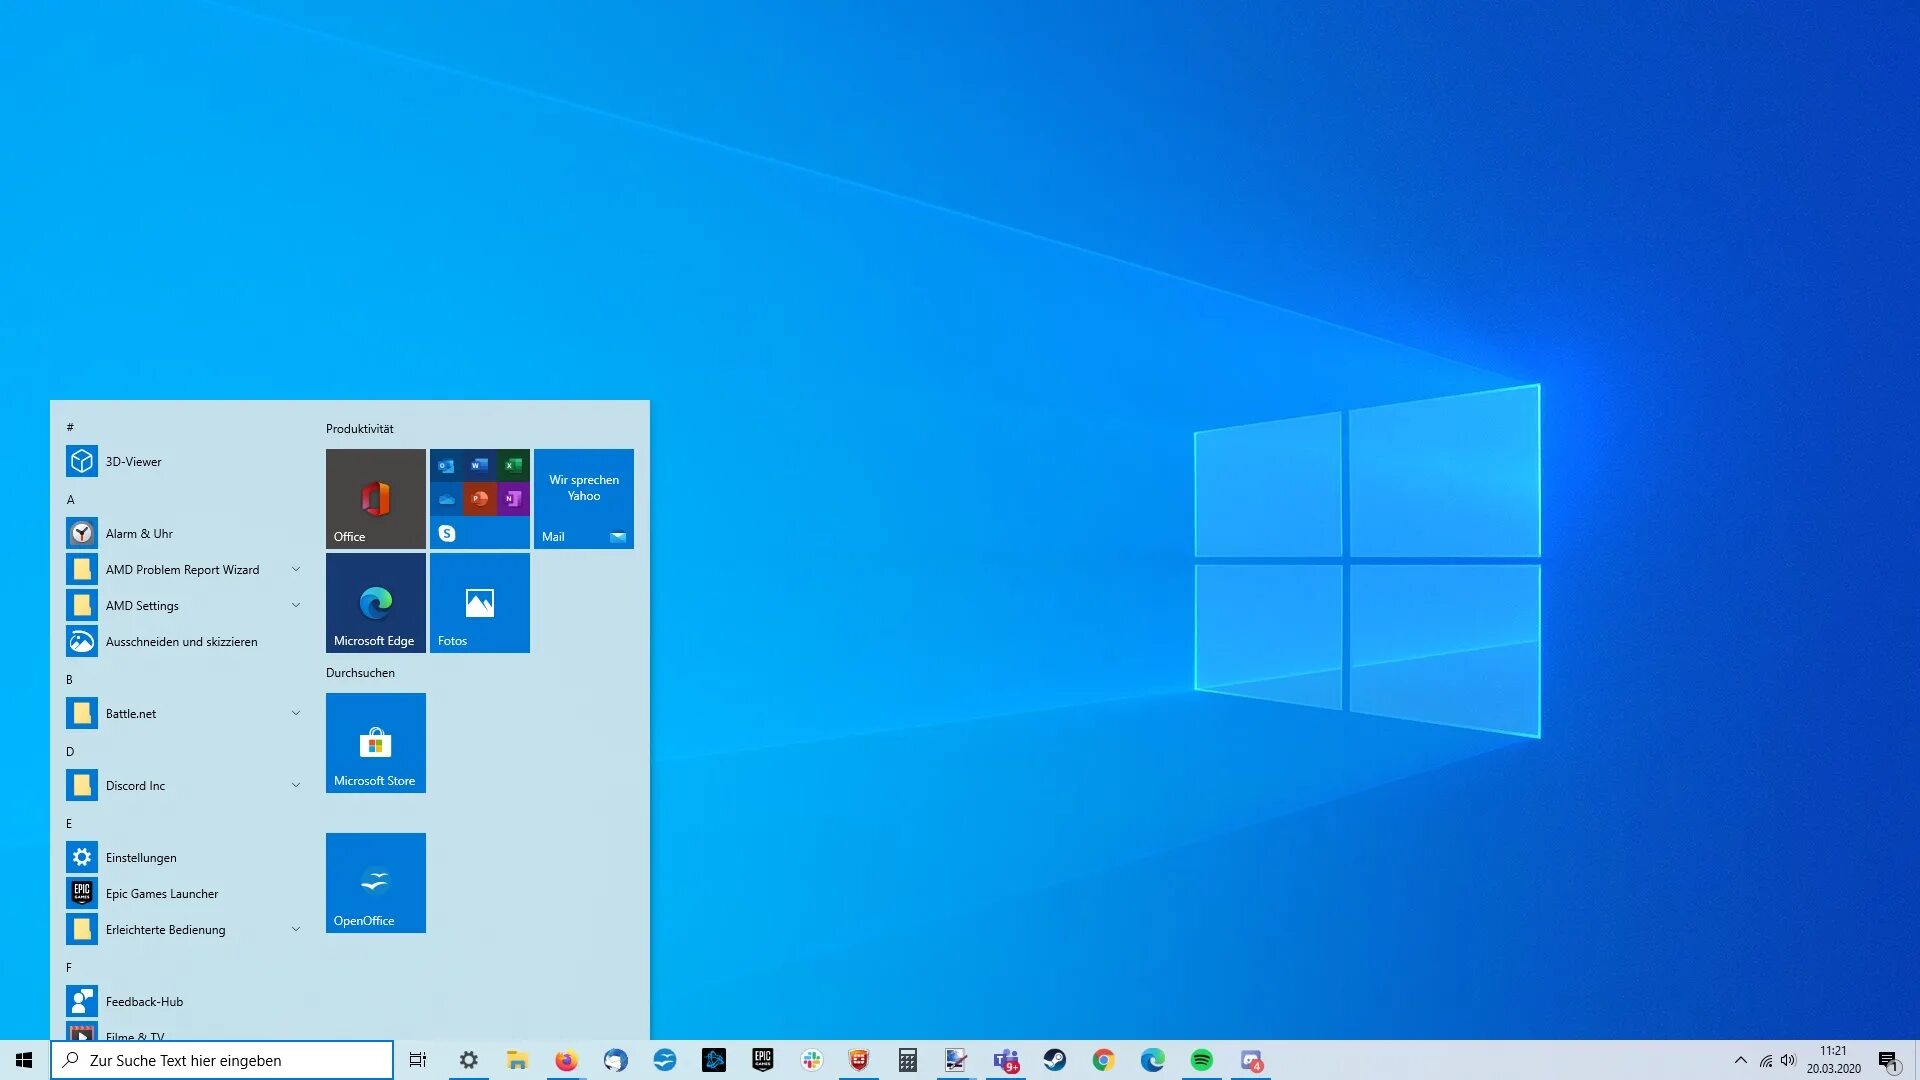Image resolution: width=1920 pixels, height=1080 pixels.
Task: Click the Windows Start button
Action: (24, 1060)
